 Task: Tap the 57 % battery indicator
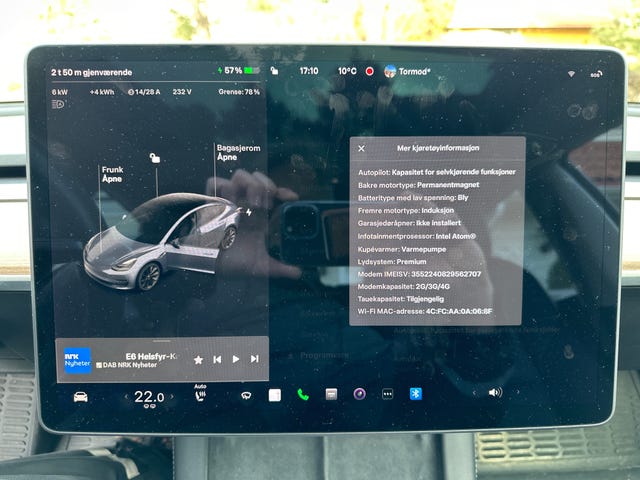pyautogui.click(x=239, y=71)
